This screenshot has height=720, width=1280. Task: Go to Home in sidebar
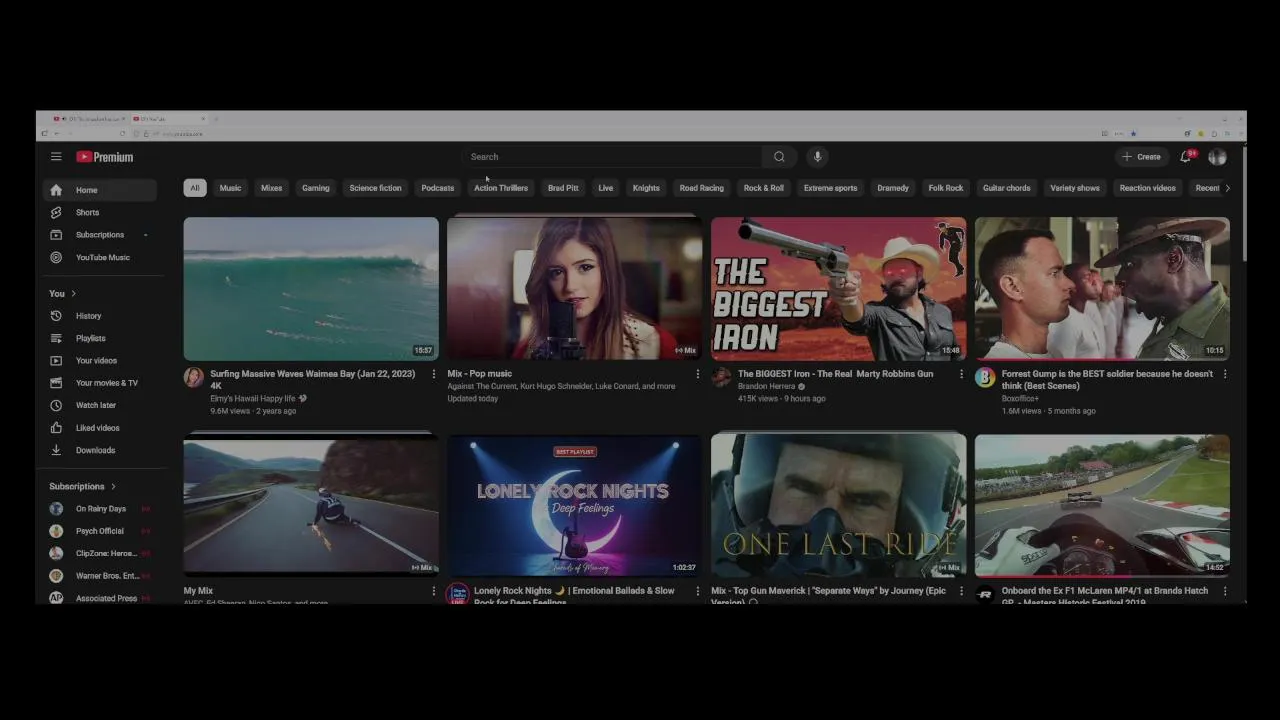coord(100,190)
